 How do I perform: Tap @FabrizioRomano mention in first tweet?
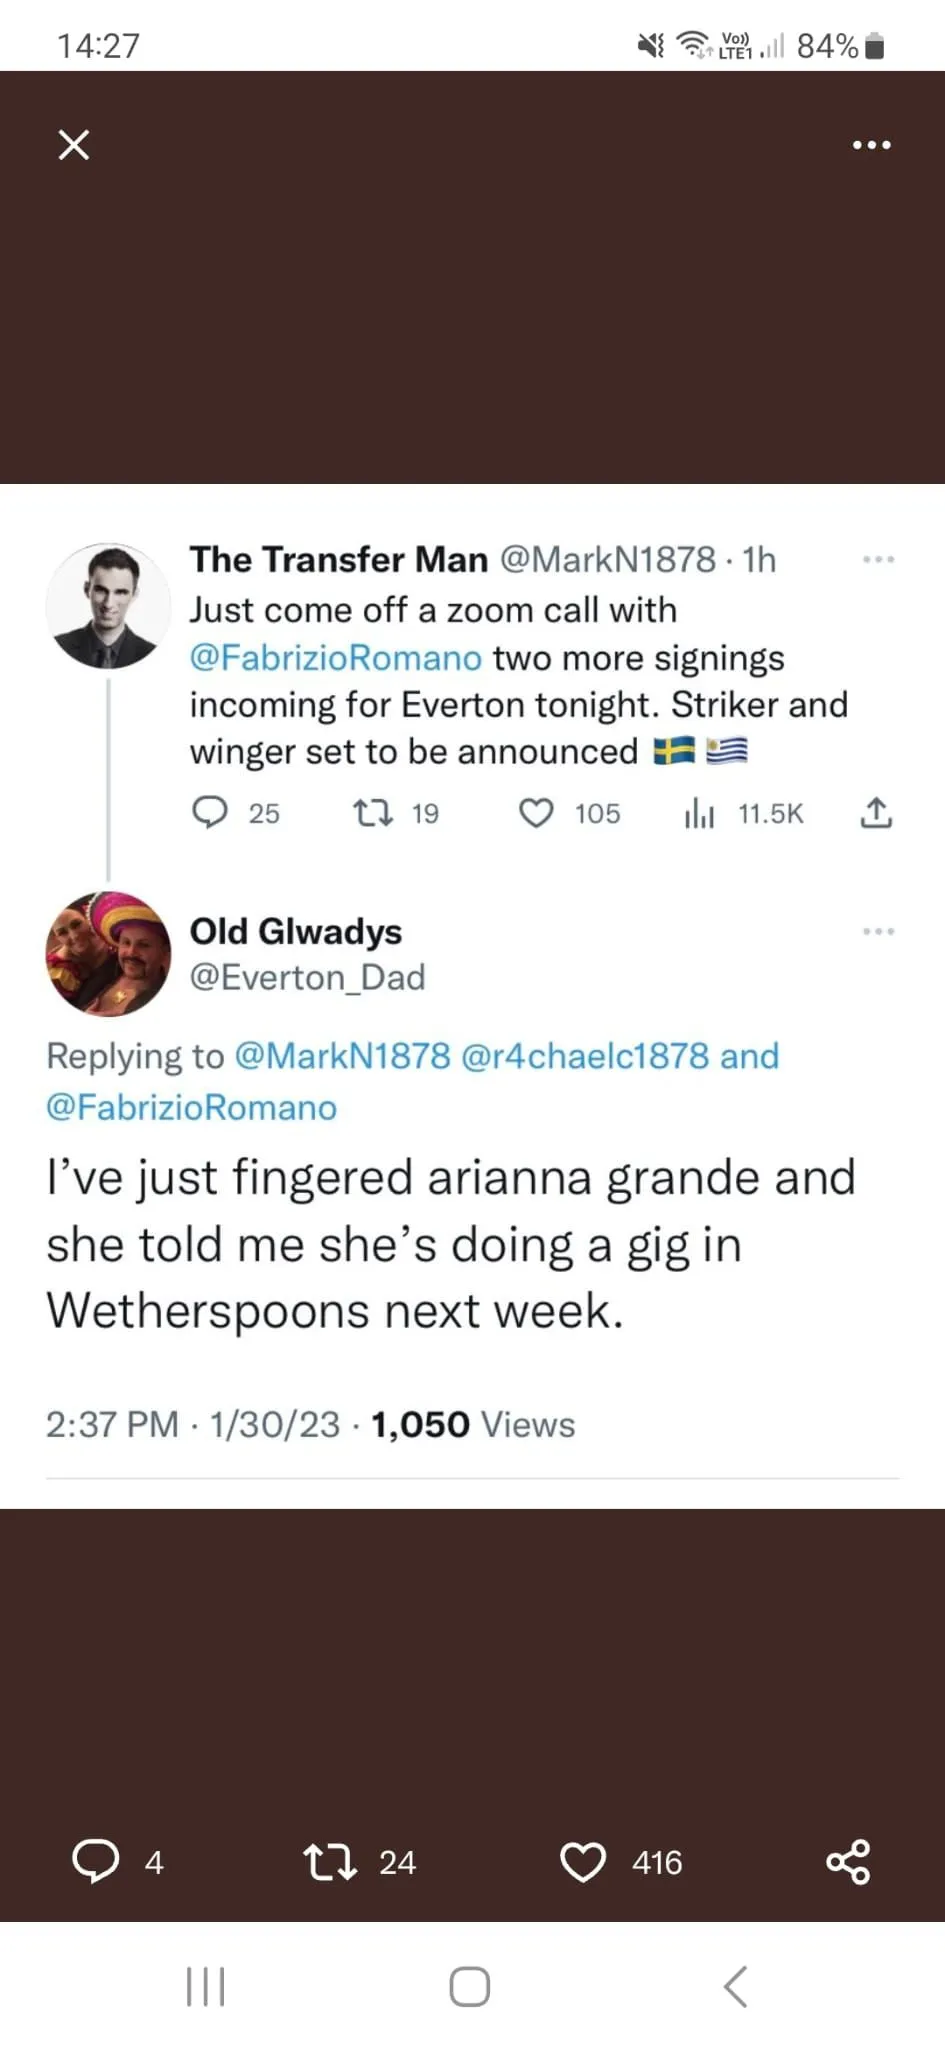336,658
